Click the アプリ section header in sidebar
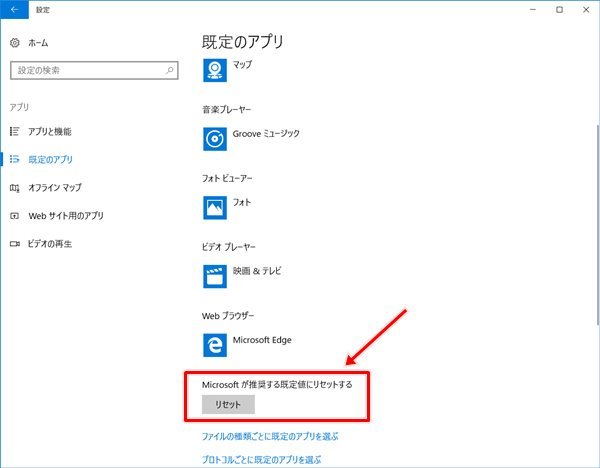600x468 pixels. click(x=19, y=107)
